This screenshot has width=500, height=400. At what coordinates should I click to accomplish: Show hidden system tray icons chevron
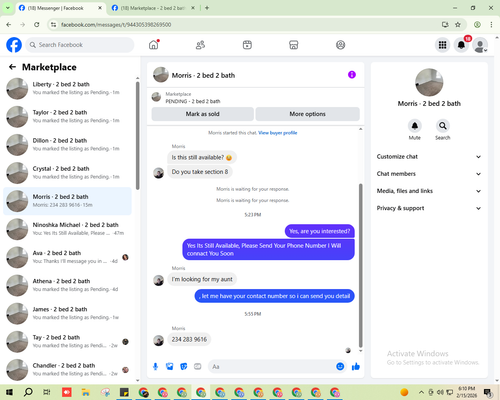click(x=421, y=392)
